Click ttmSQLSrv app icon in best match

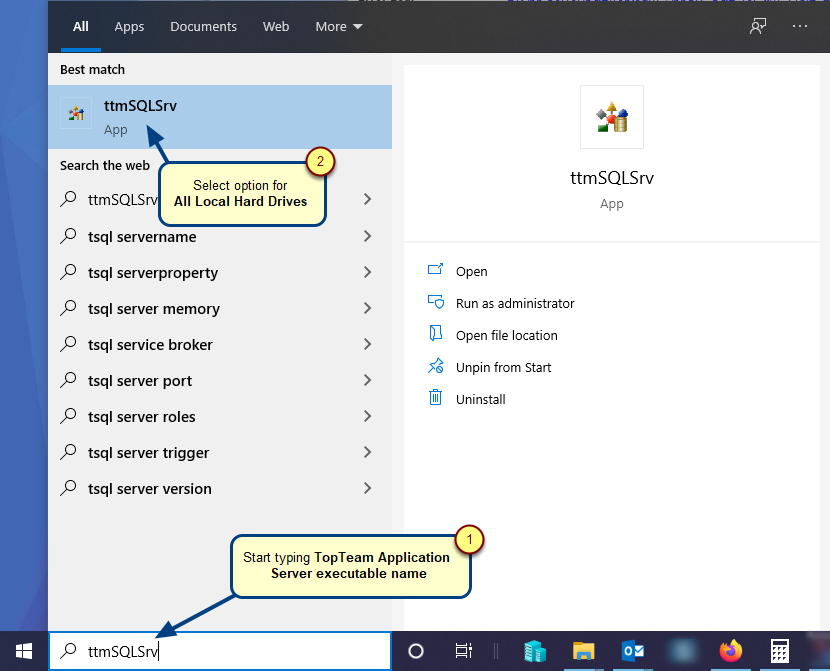click(76, 113)
